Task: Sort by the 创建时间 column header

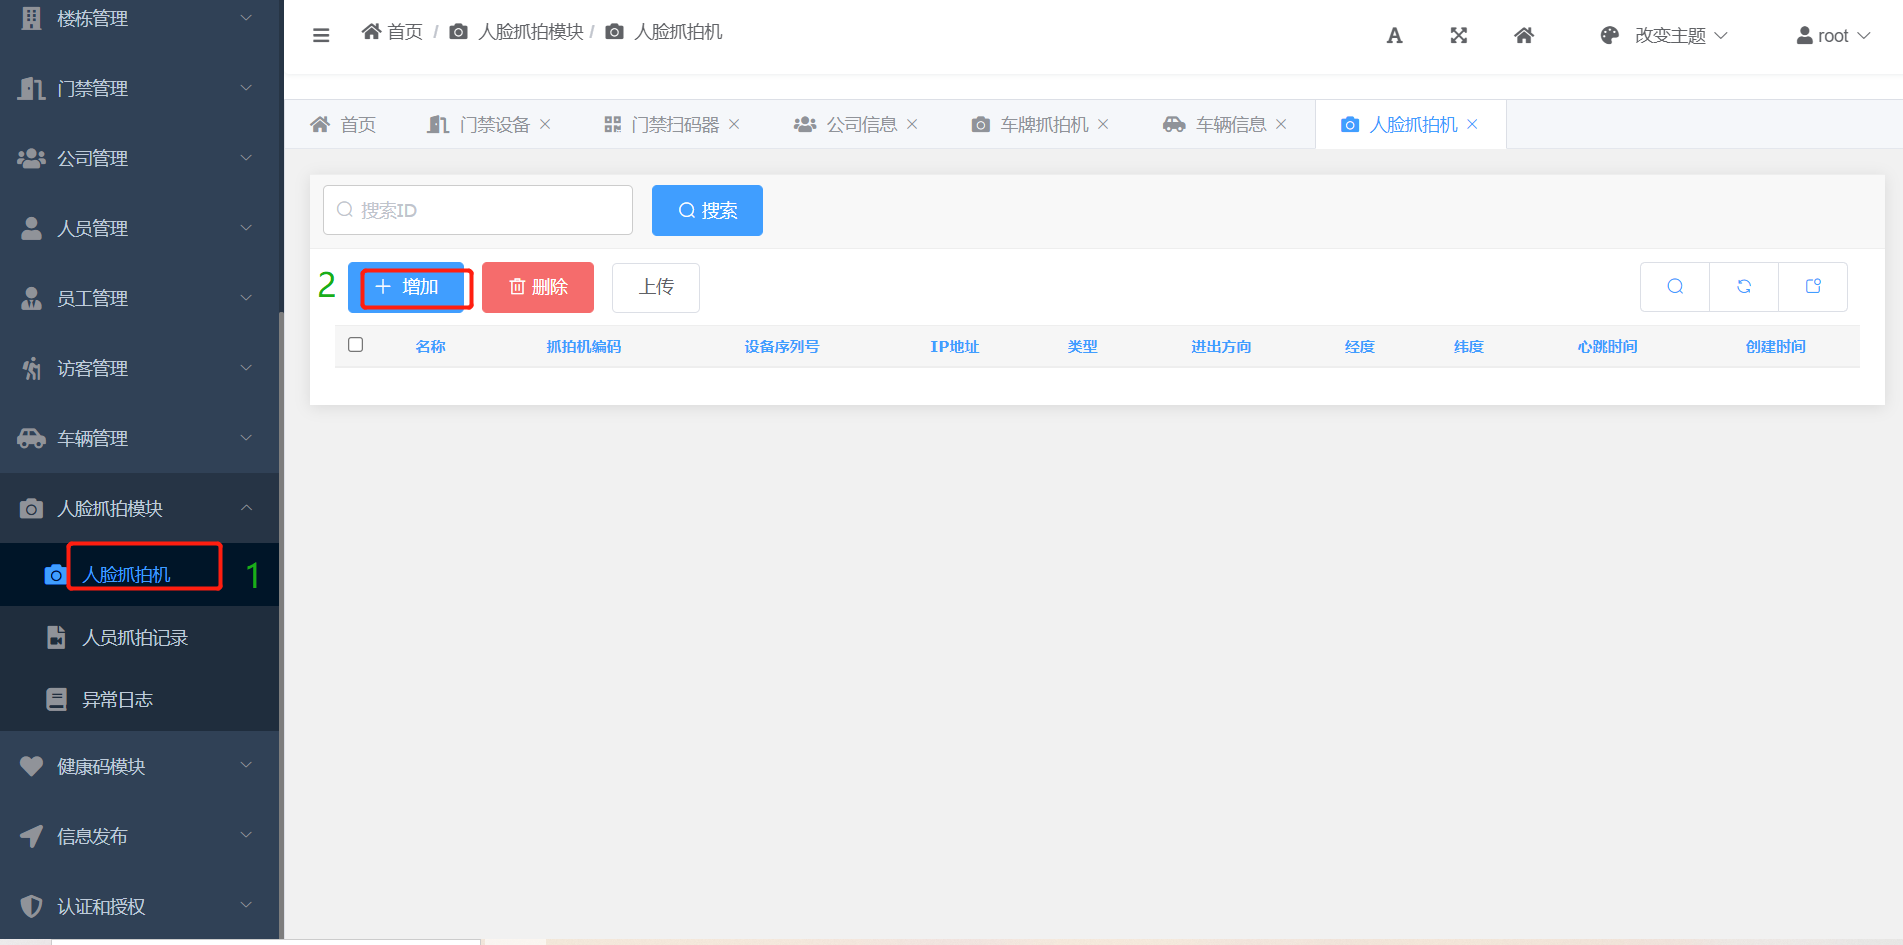Action: point(1775,347)
